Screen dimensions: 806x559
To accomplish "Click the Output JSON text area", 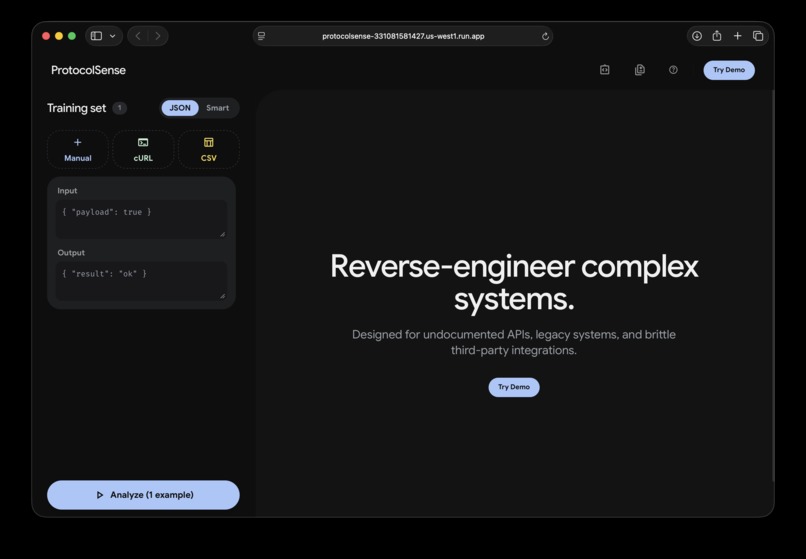I will (141, 281).
